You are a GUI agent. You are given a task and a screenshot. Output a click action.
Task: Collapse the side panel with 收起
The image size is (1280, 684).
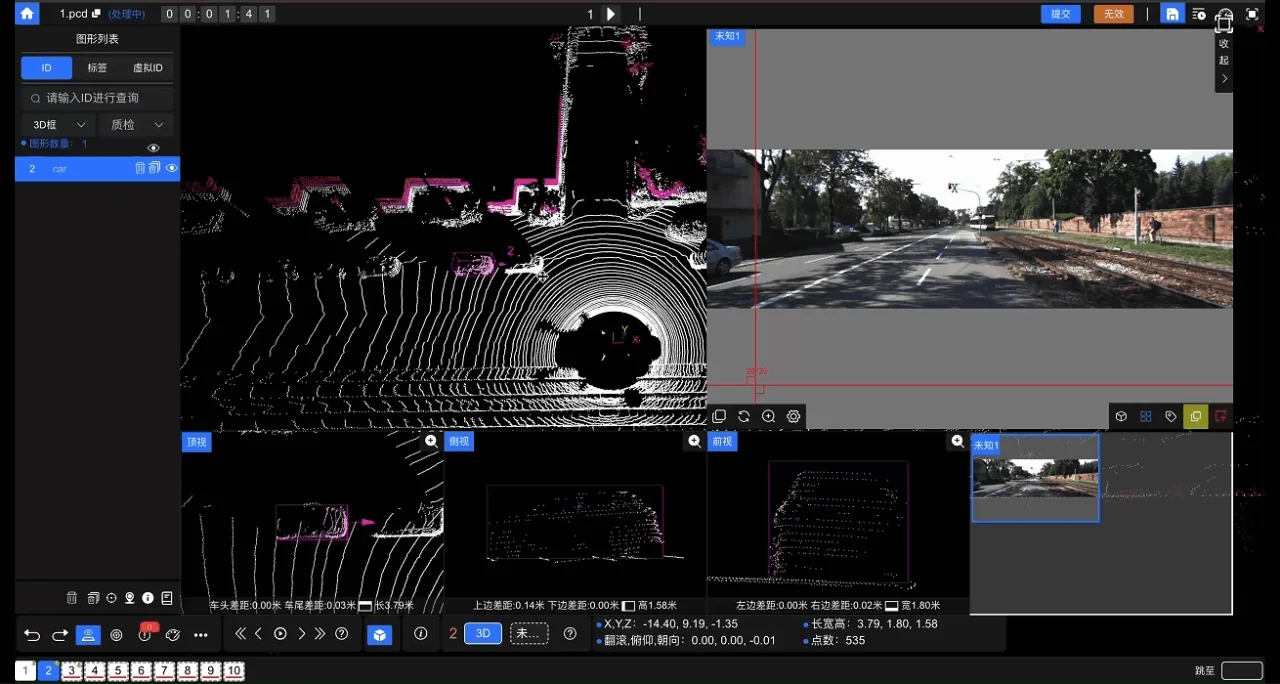[1224, 60]
